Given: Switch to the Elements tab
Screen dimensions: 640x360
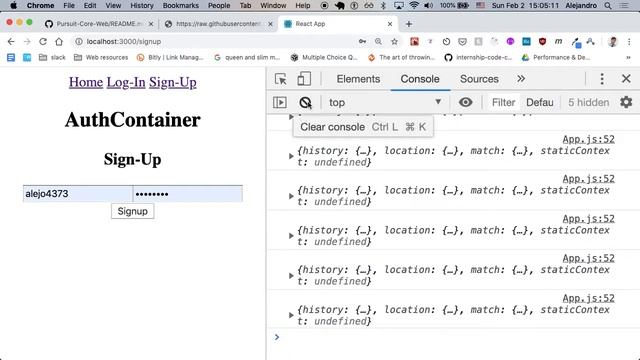Looking at the screenshot, I should click(358, 79).
